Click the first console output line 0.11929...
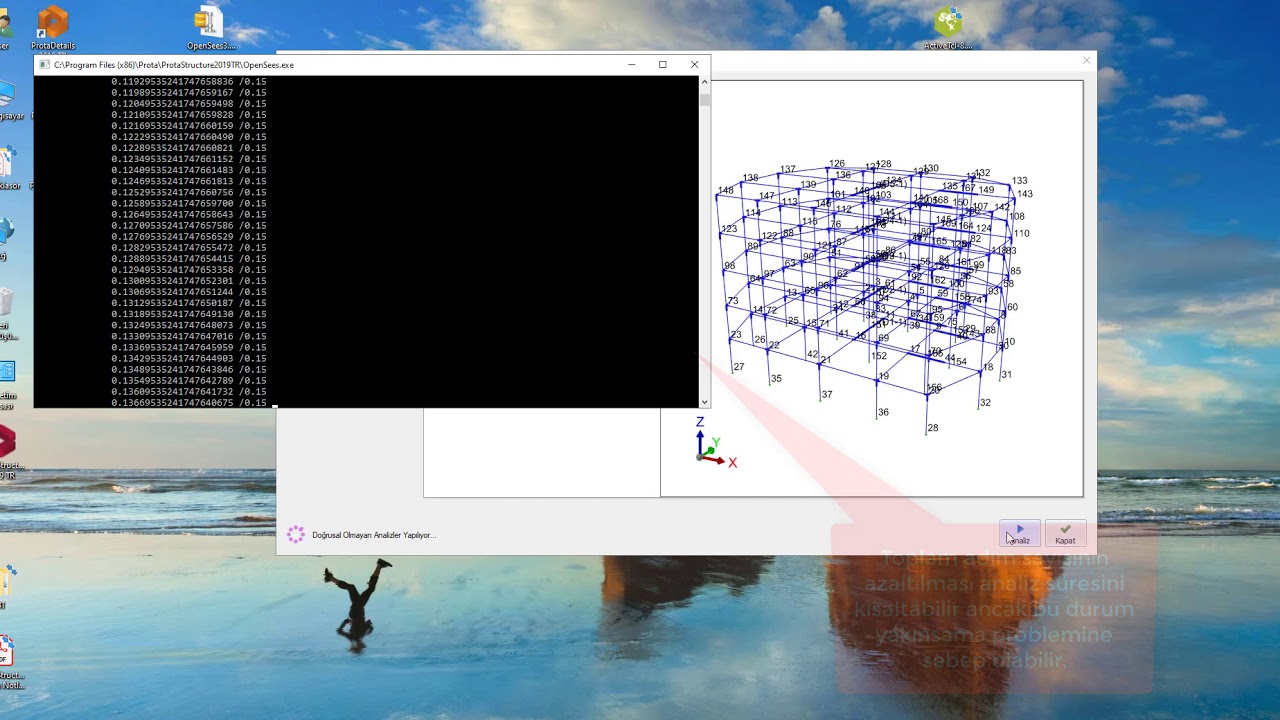The height and width of the screenshot is (720, 1280). [x=188, y=81]
